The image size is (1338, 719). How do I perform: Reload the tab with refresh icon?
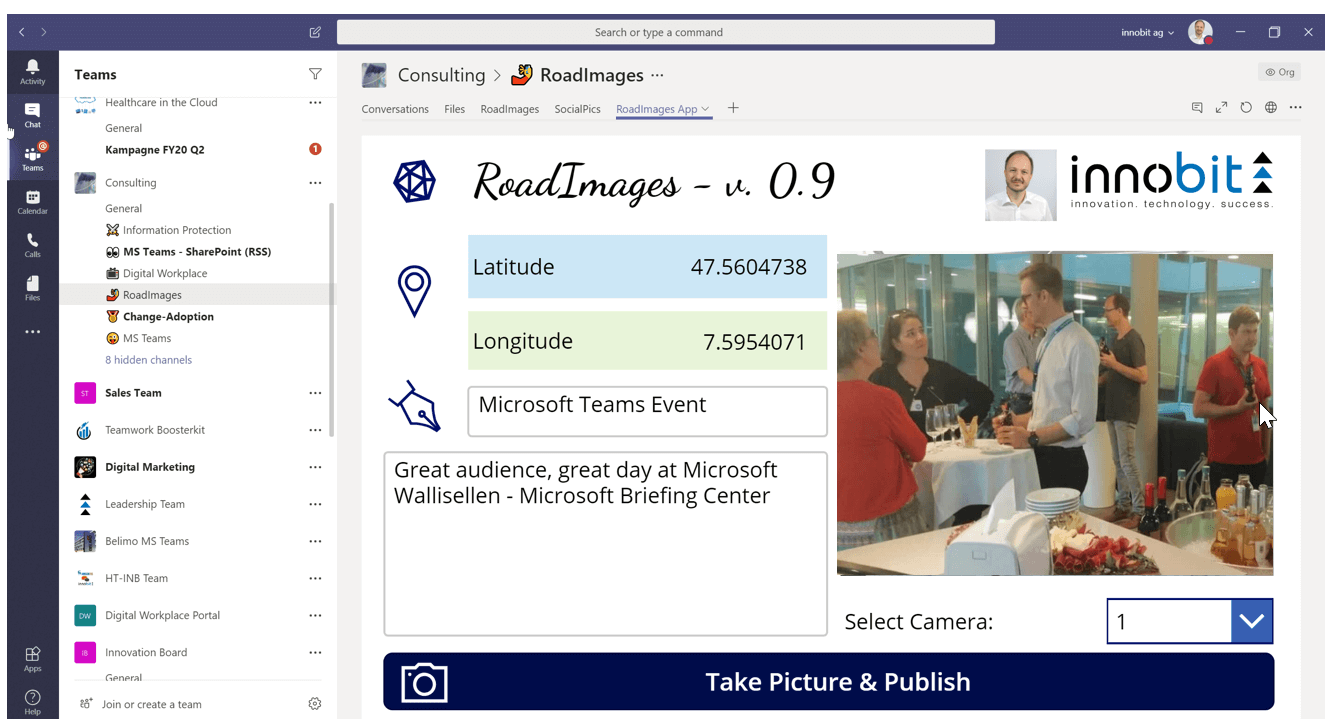pyautogui.click(x=1246, y=108)
